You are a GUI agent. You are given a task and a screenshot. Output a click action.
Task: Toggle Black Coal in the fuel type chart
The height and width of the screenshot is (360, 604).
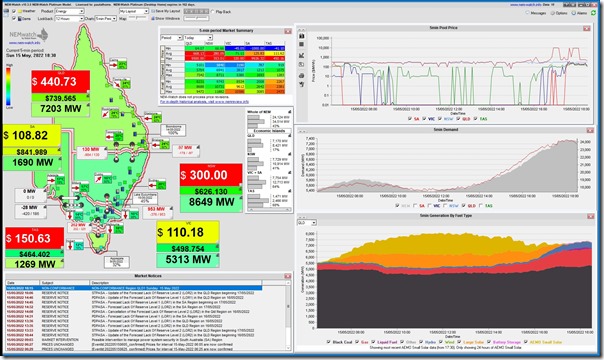pos(328,342)
